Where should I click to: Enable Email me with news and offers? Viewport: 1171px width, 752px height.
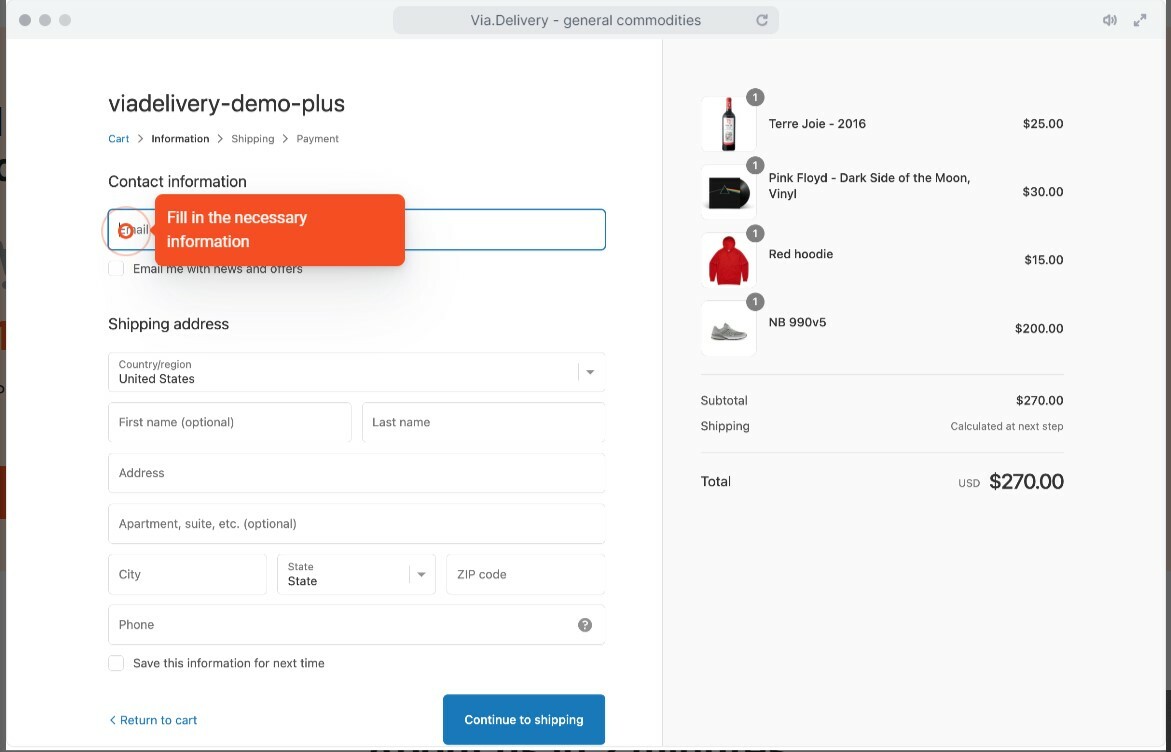pyautogui.click(x=116, y=269)
